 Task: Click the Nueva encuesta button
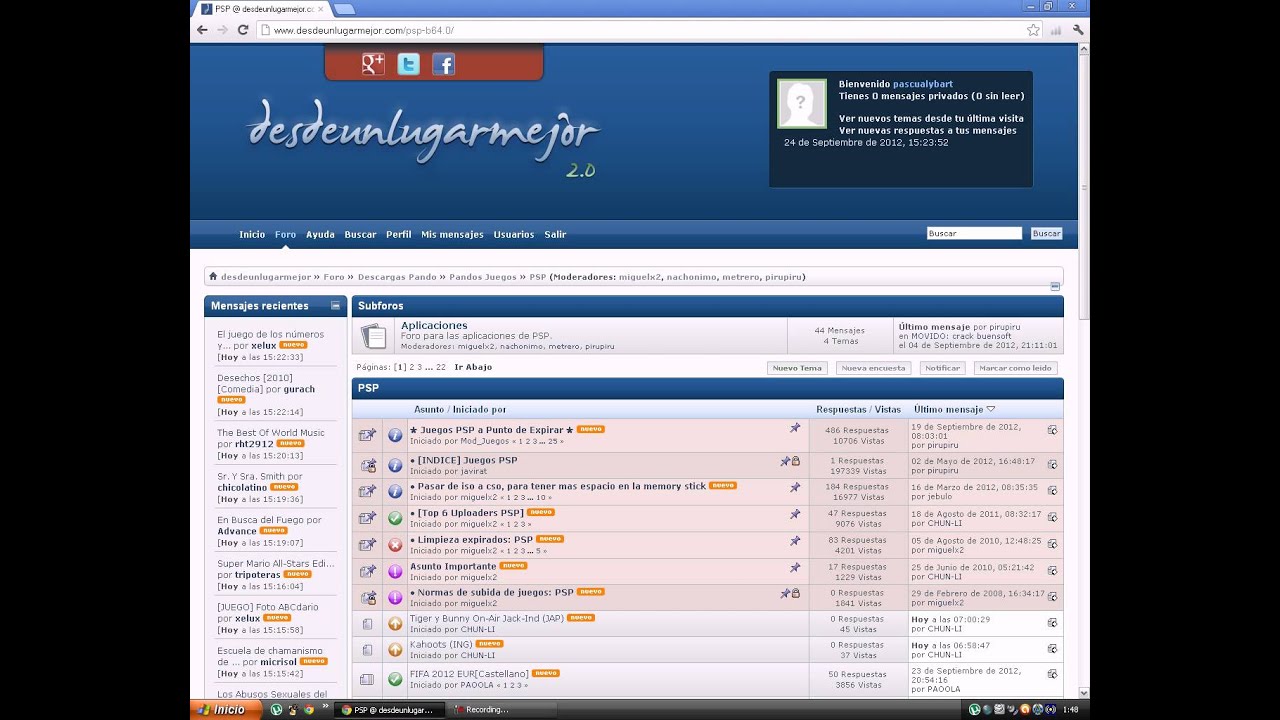(x=873, y=368)
